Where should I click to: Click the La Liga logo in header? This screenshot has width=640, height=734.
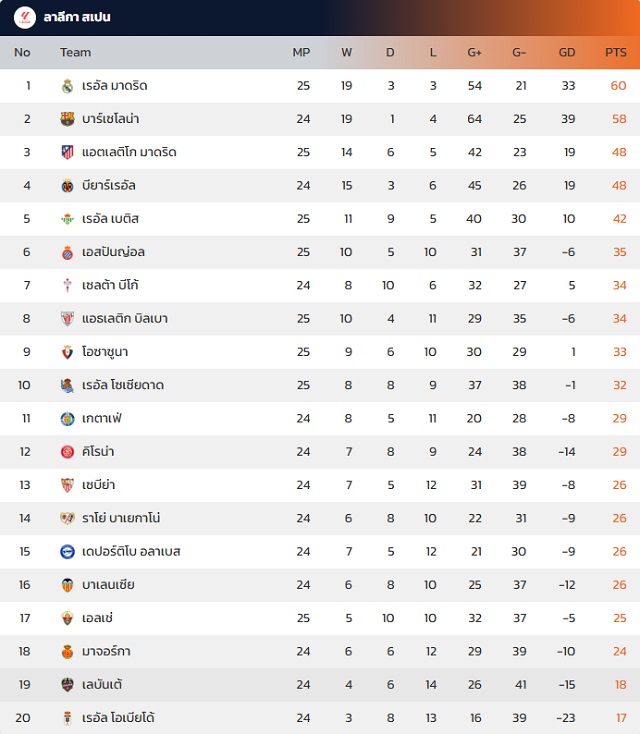click(24, 17)
